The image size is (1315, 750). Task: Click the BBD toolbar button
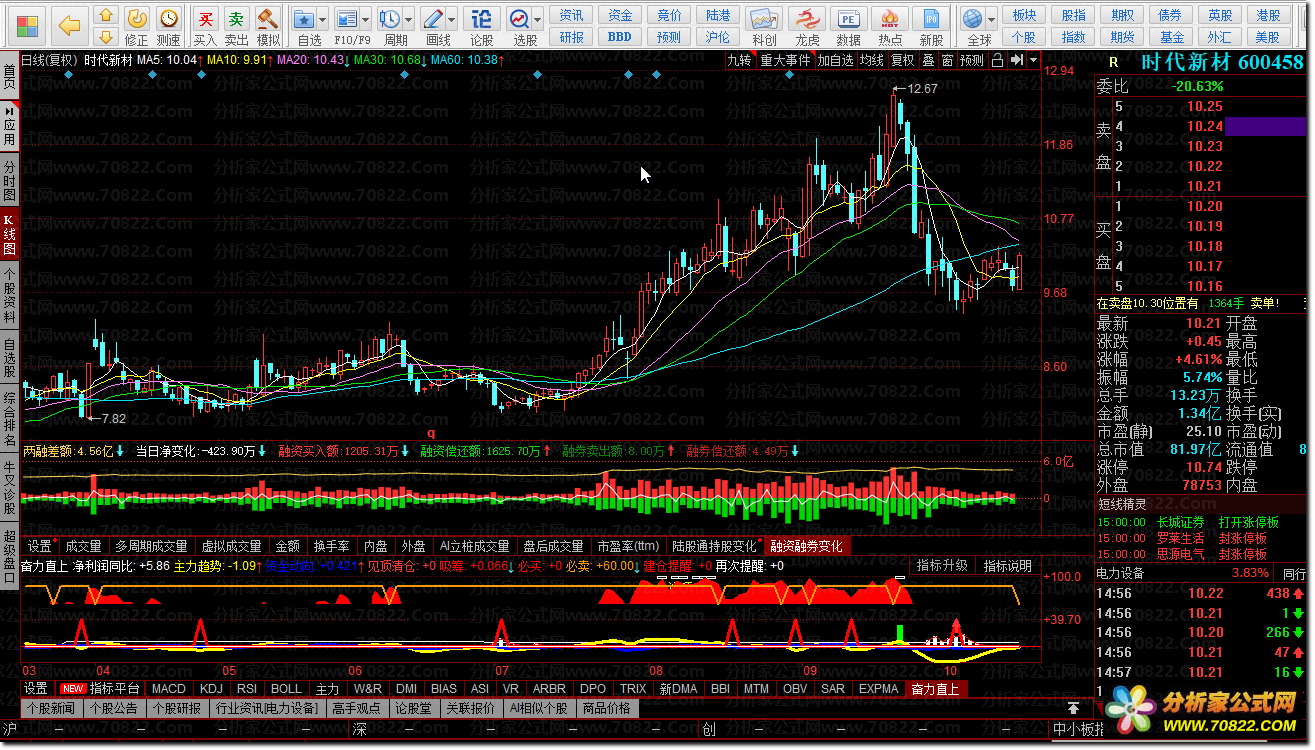(620, 37)
